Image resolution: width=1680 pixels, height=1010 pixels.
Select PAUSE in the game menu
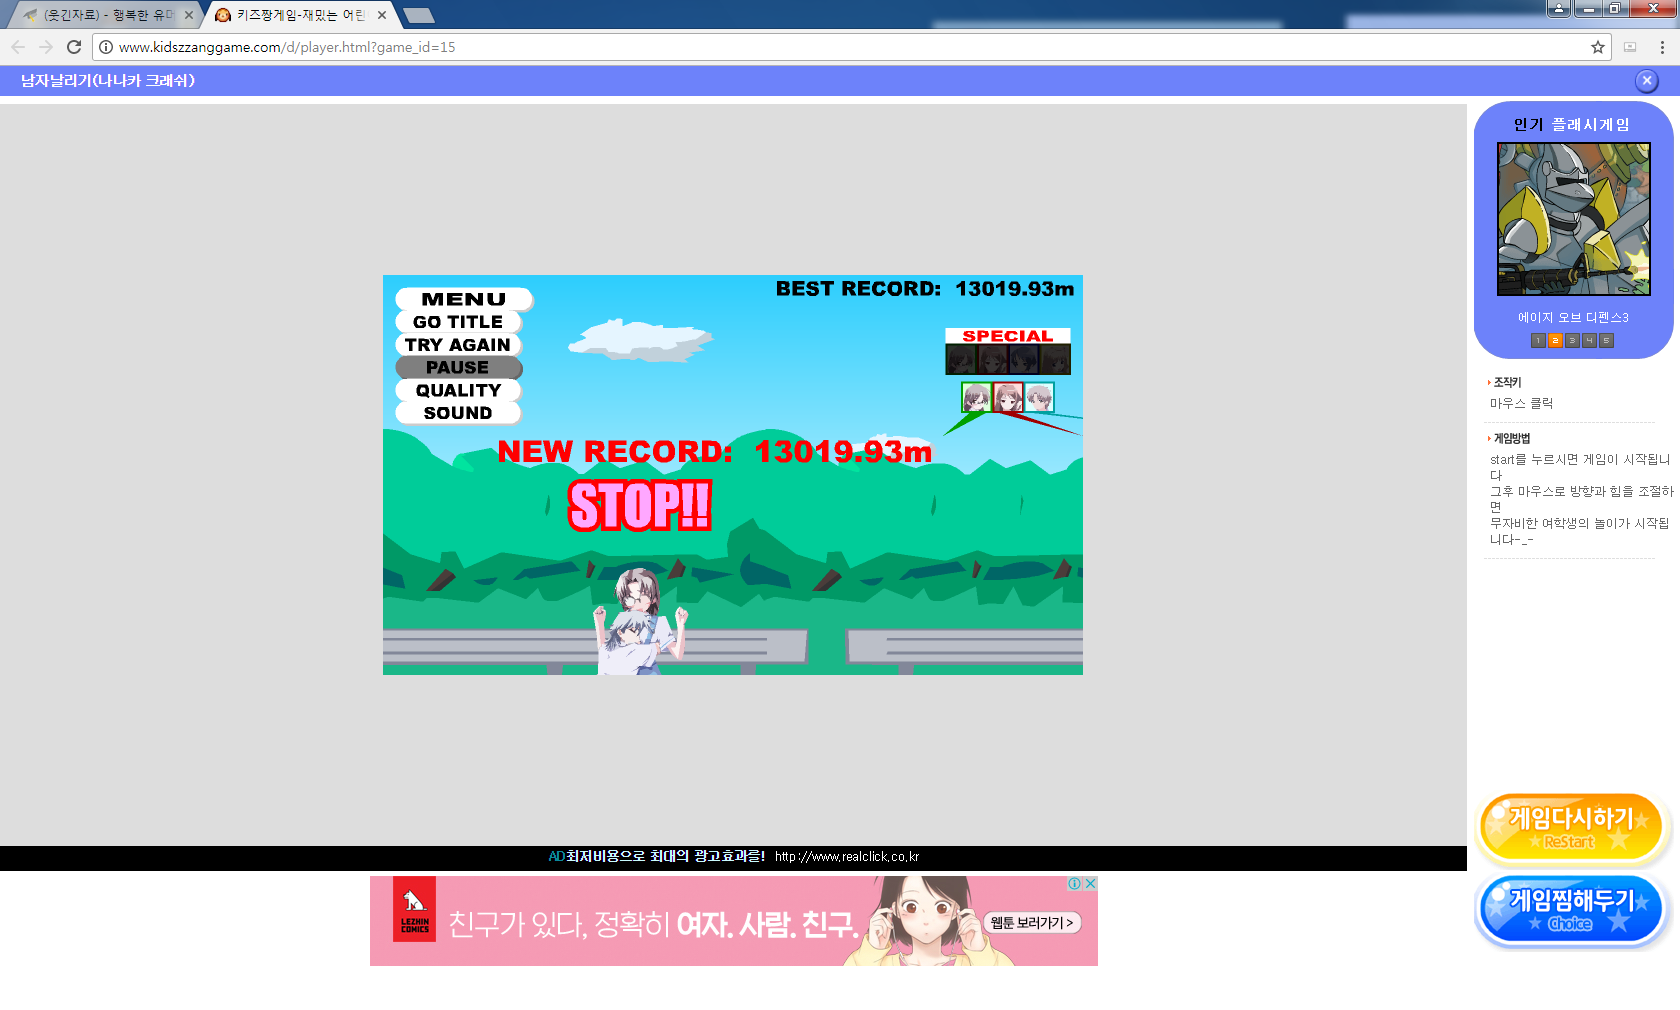[458, 368]
